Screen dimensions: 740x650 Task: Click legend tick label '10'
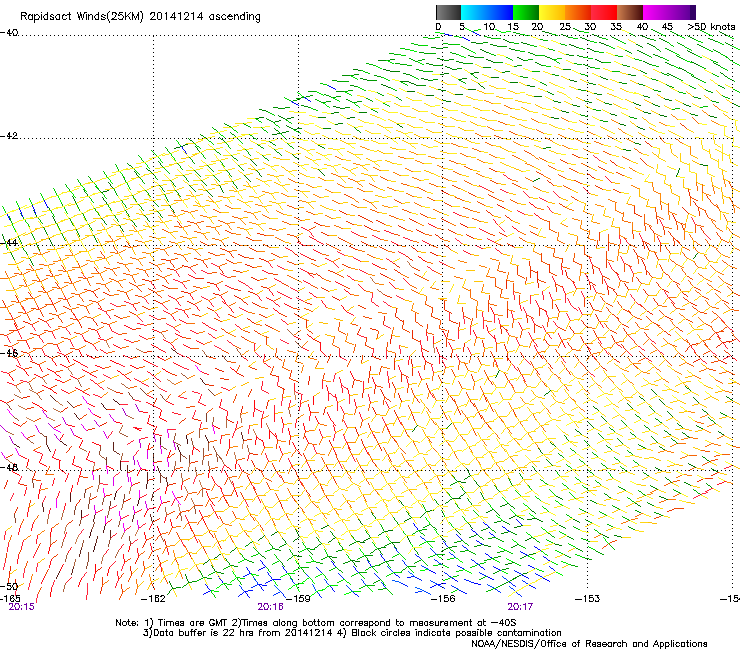pos(489,27)
